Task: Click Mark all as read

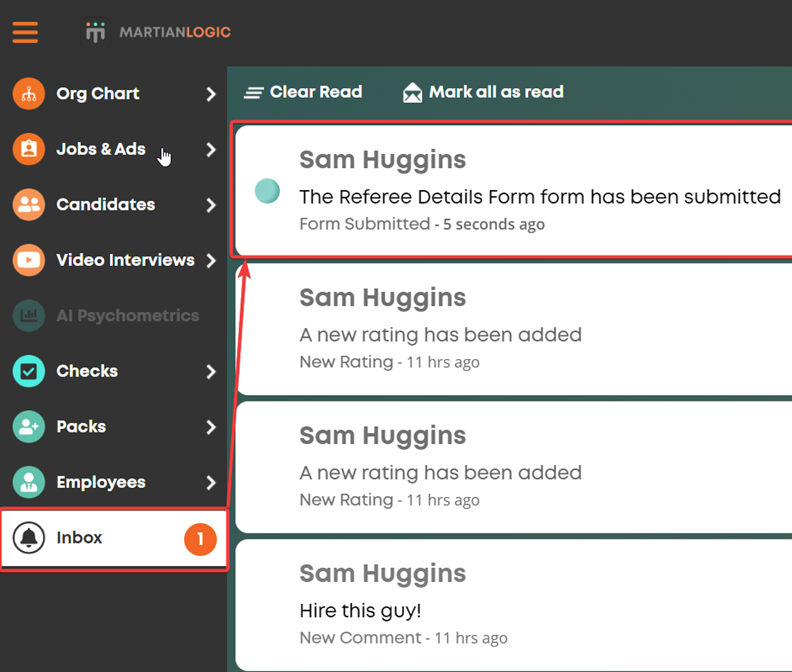Action: tap(483, 92)
